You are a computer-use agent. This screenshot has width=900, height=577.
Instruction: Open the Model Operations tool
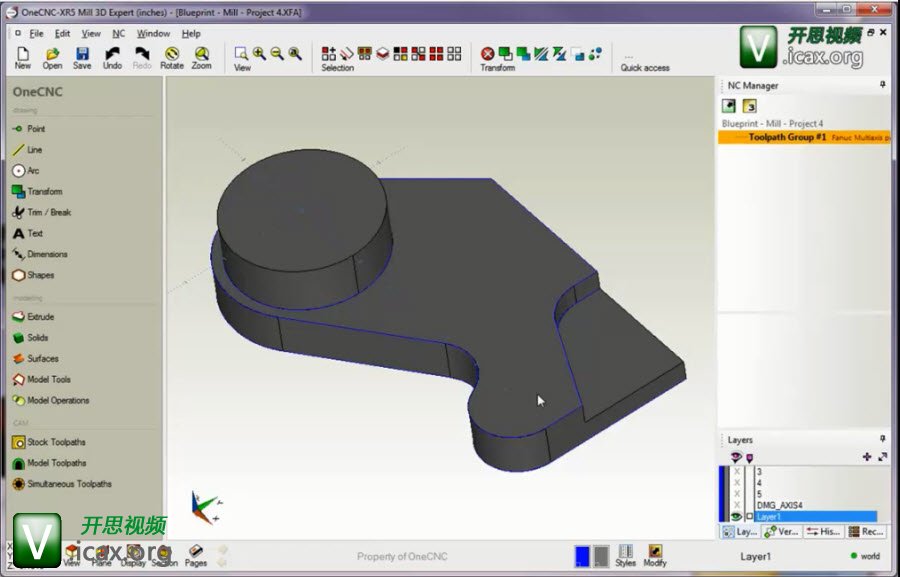pyautogui.click(x=57, y=400)
